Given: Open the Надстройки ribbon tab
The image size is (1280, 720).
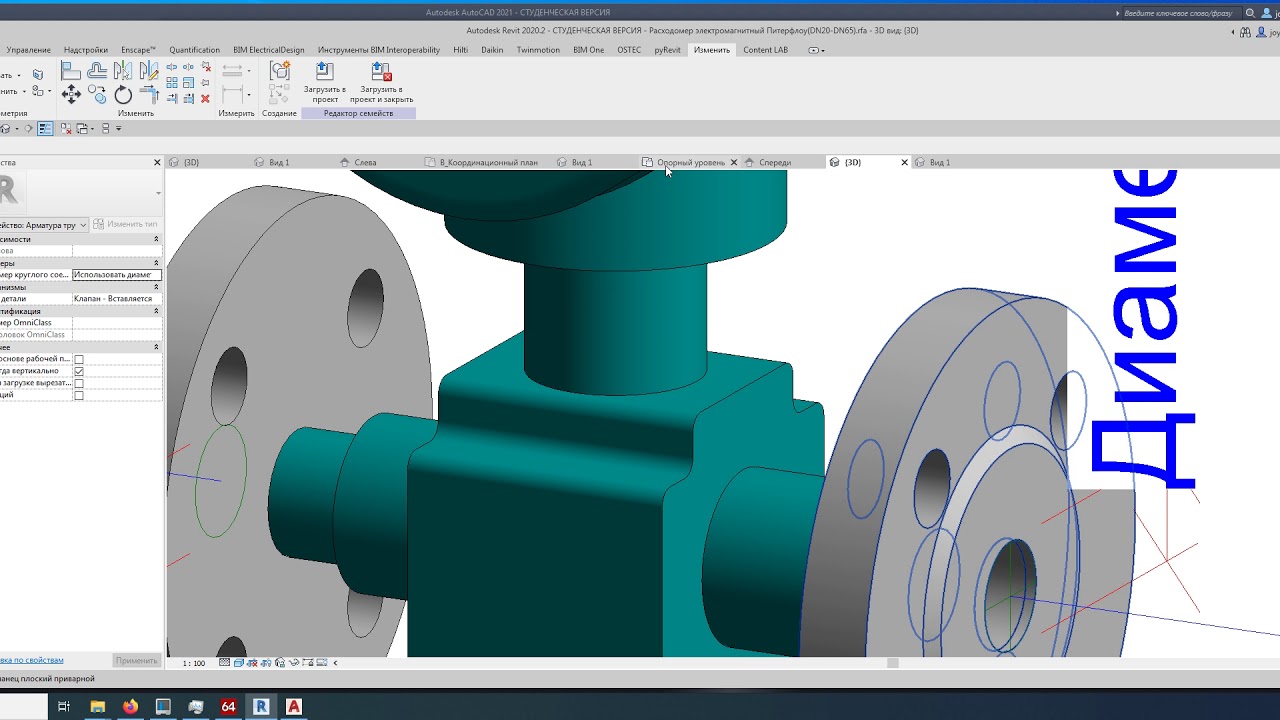Looking at the screenshot, I should pyautogui.click(x=86, y=50).
